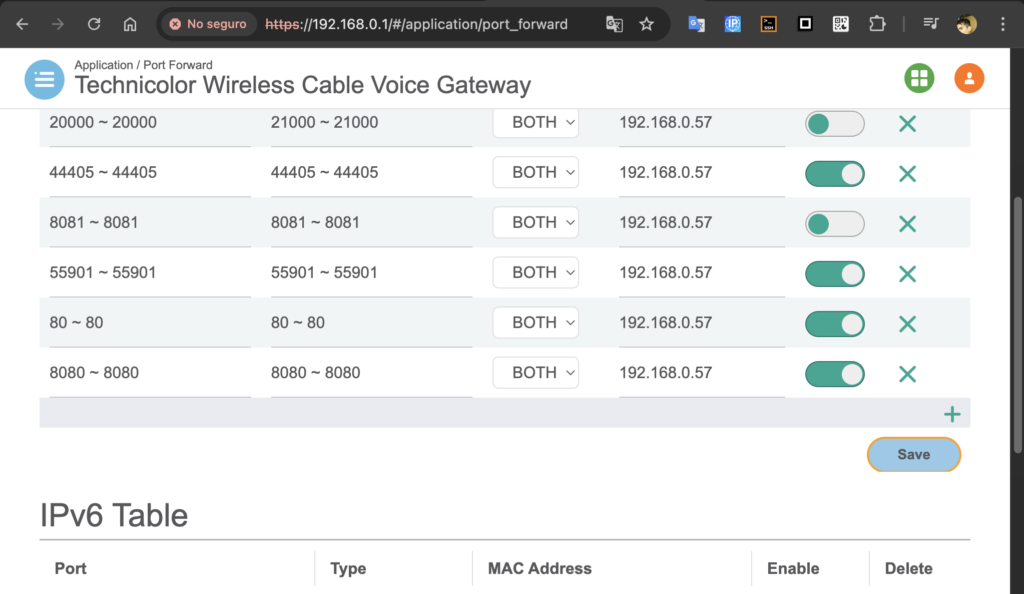Open the orange user account icon
1024x594 pixels.
(969, 78)
